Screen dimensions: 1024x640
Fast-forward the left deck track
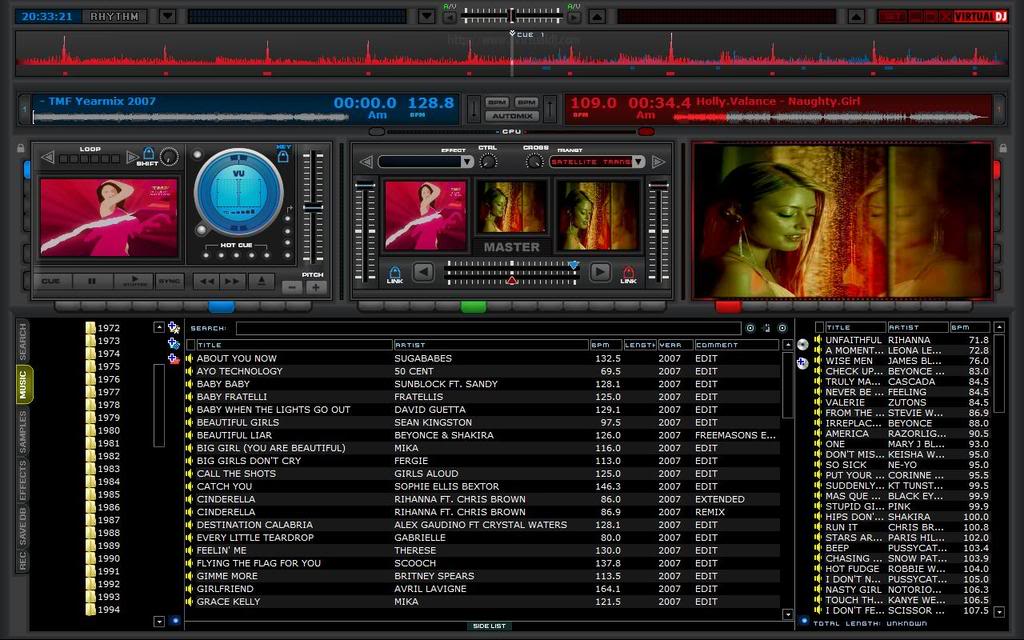232,281
